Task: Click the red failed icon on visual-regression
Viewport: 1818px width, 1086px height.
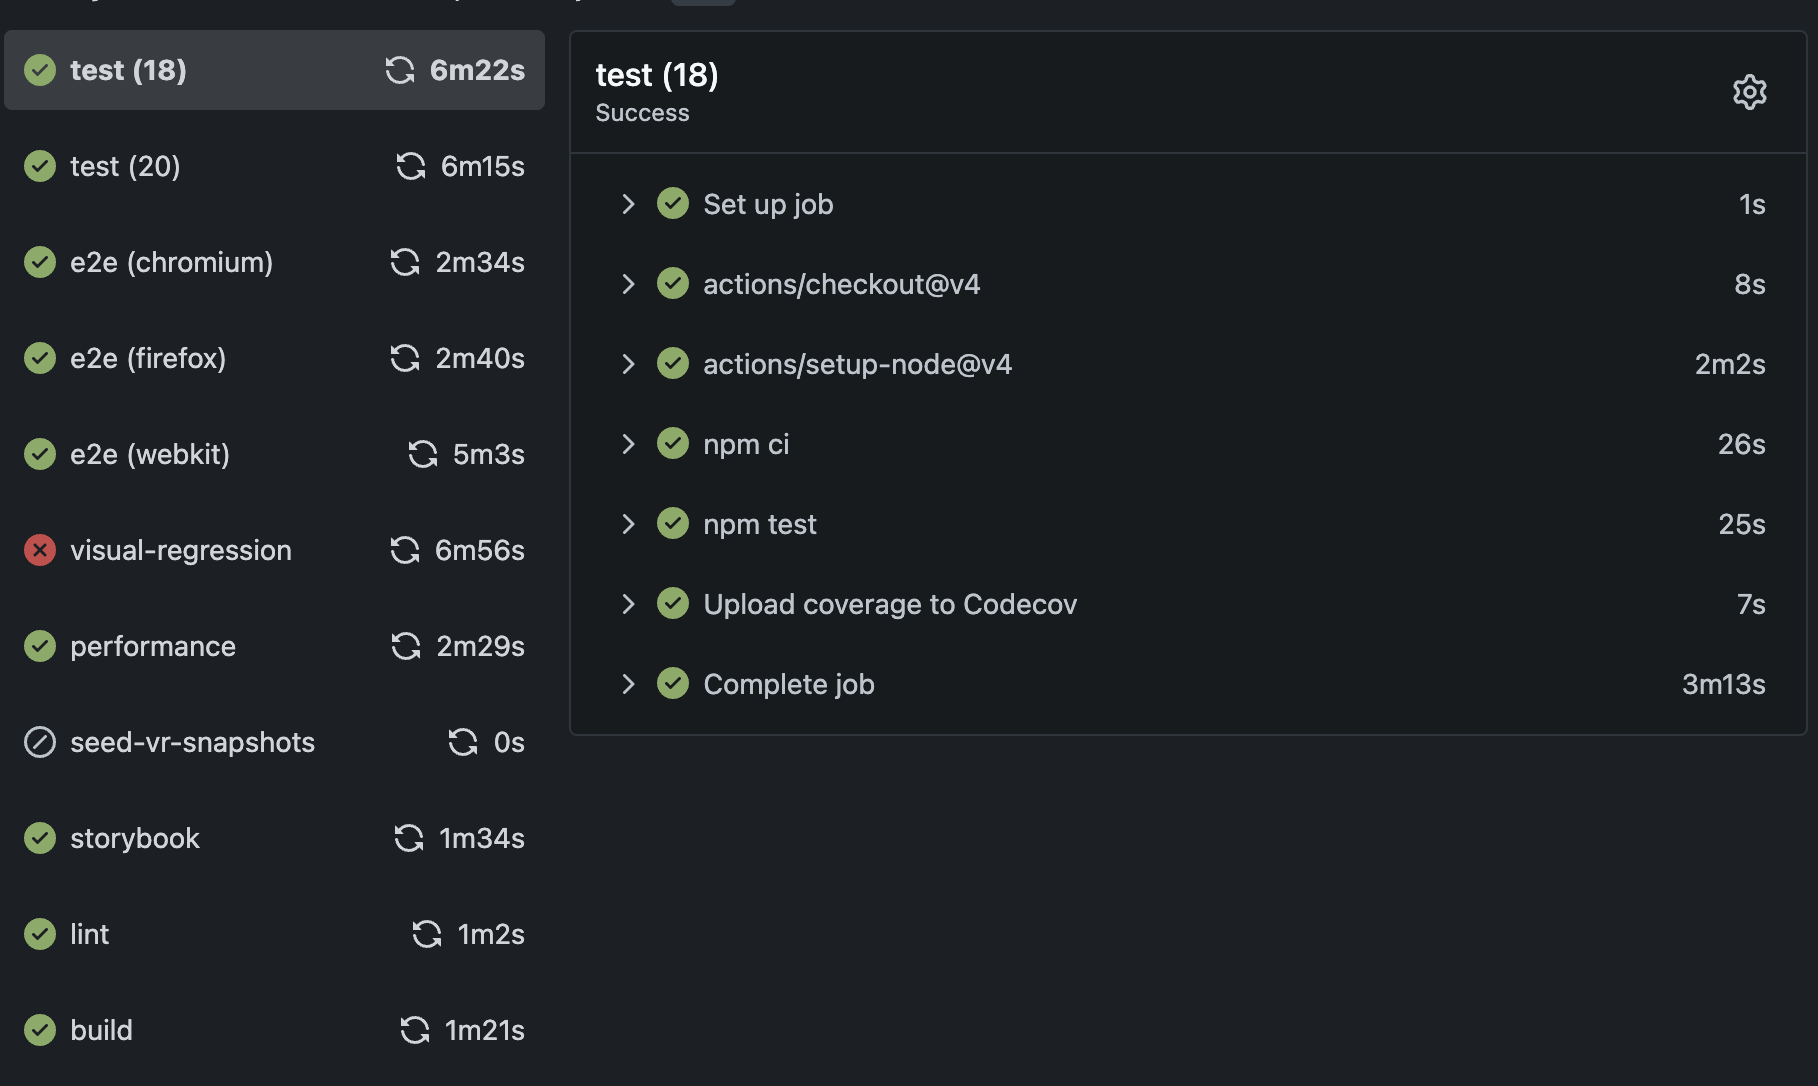Action: (40, 550)
